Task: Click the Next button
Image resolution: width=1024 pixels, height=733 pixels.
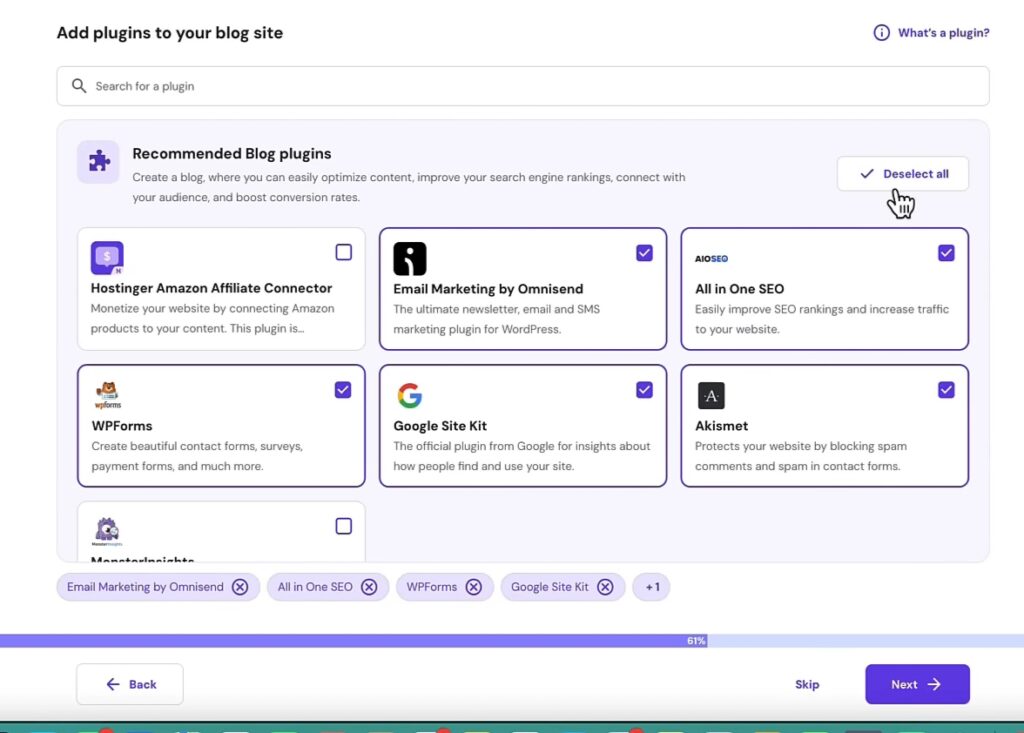Action: (x=917, y=684)
